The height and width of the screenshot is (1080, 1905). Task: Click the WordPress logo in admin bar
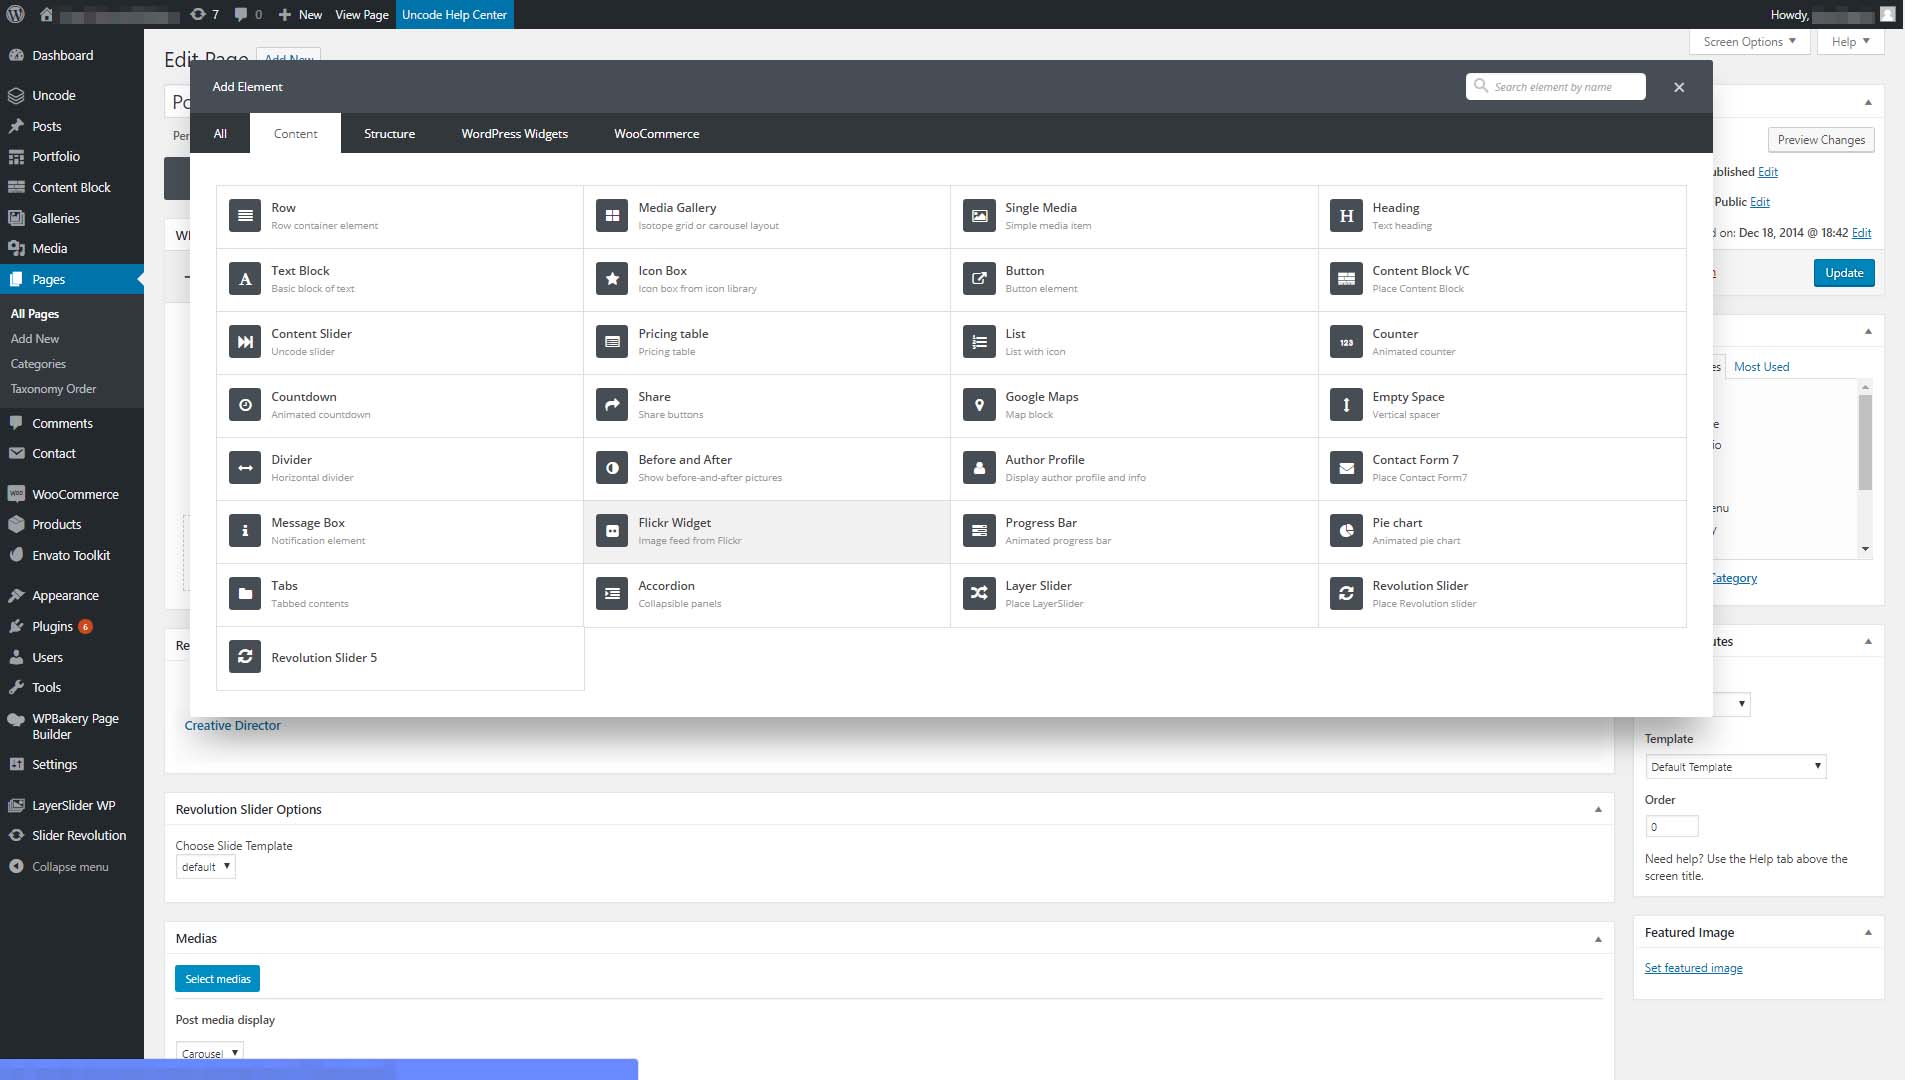[x=16, y=14]
